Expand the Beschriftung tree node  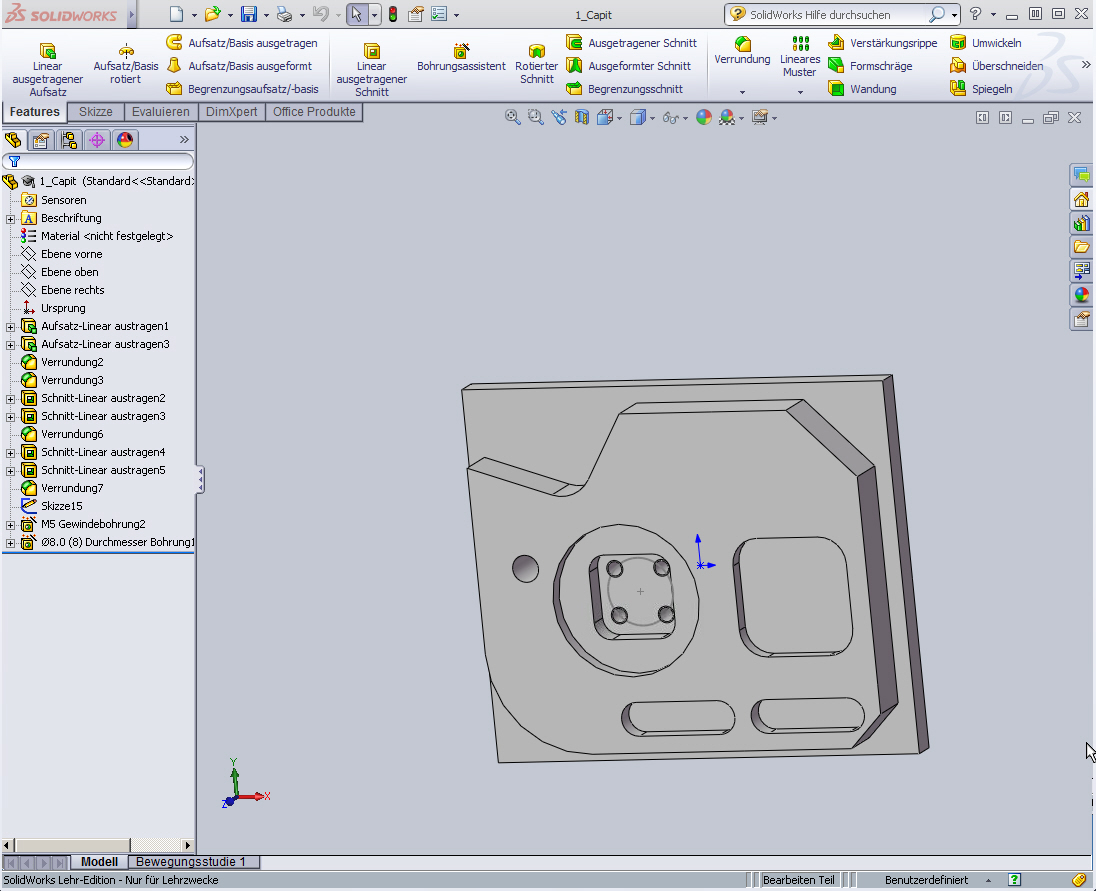pyautogui.click(x=10, y=219)
